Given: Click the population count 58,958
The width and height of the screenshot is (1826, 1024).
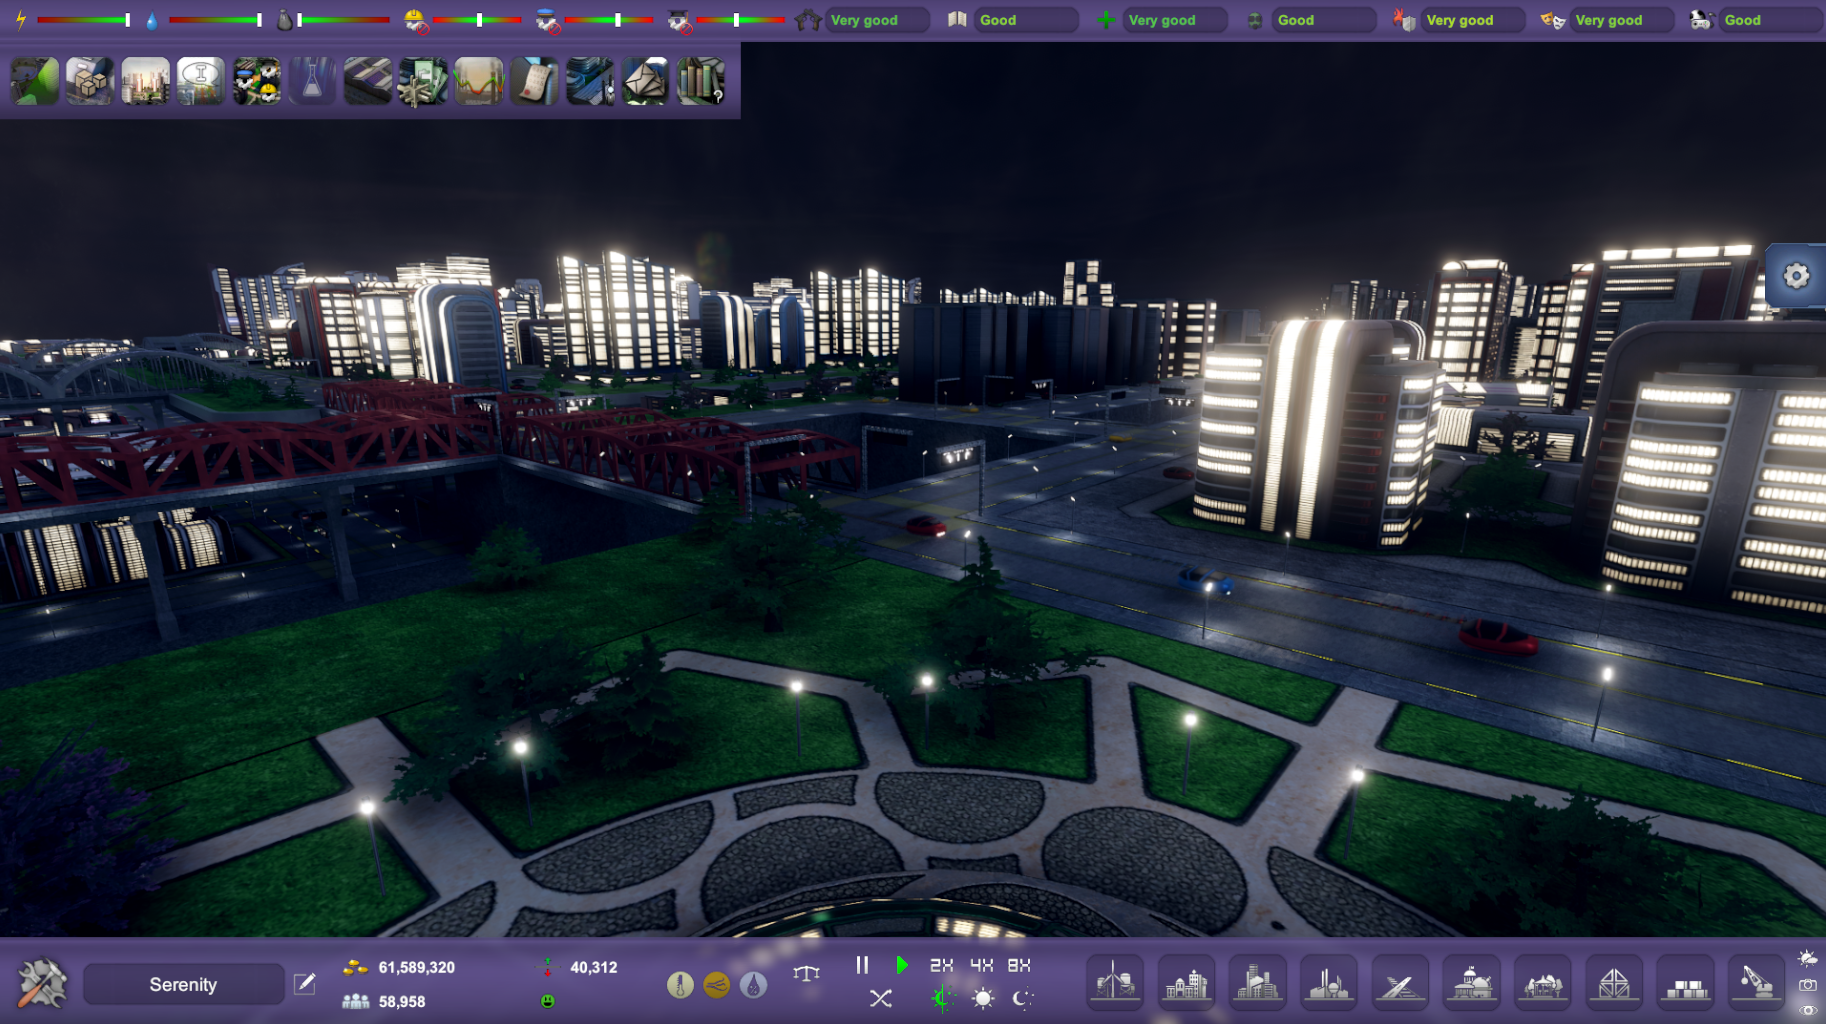Looking at the screenshot, I should click(402, 1001).
